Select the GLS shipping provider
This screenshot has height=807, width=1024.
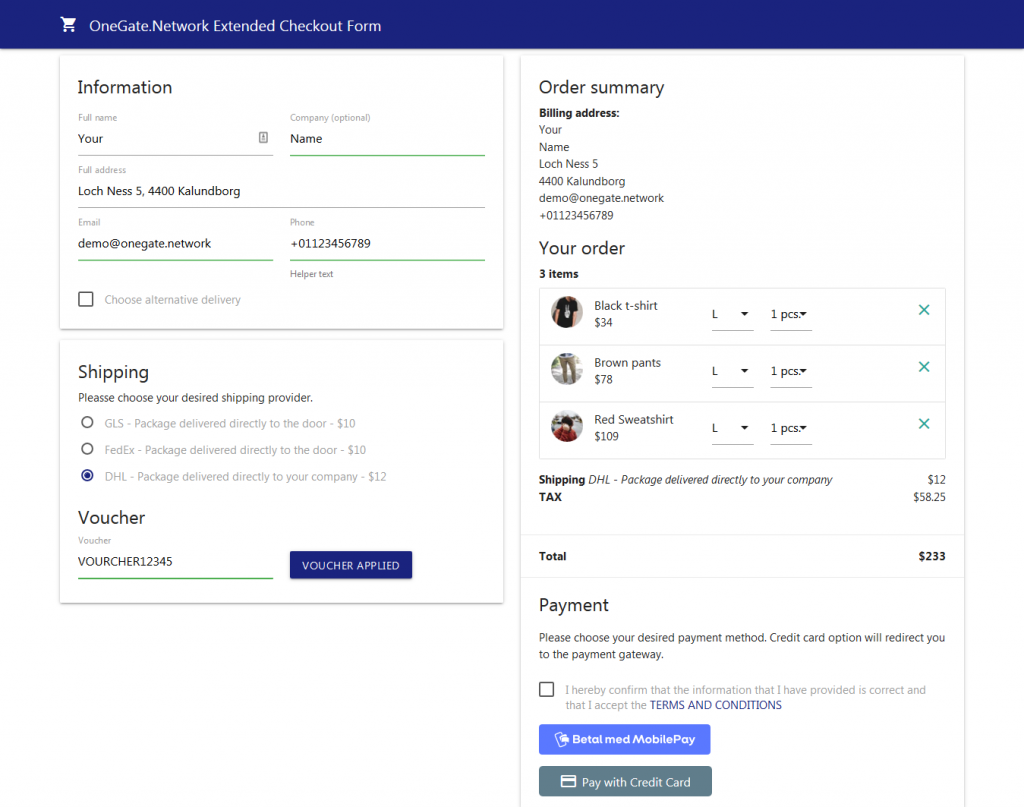click(87, 422)
